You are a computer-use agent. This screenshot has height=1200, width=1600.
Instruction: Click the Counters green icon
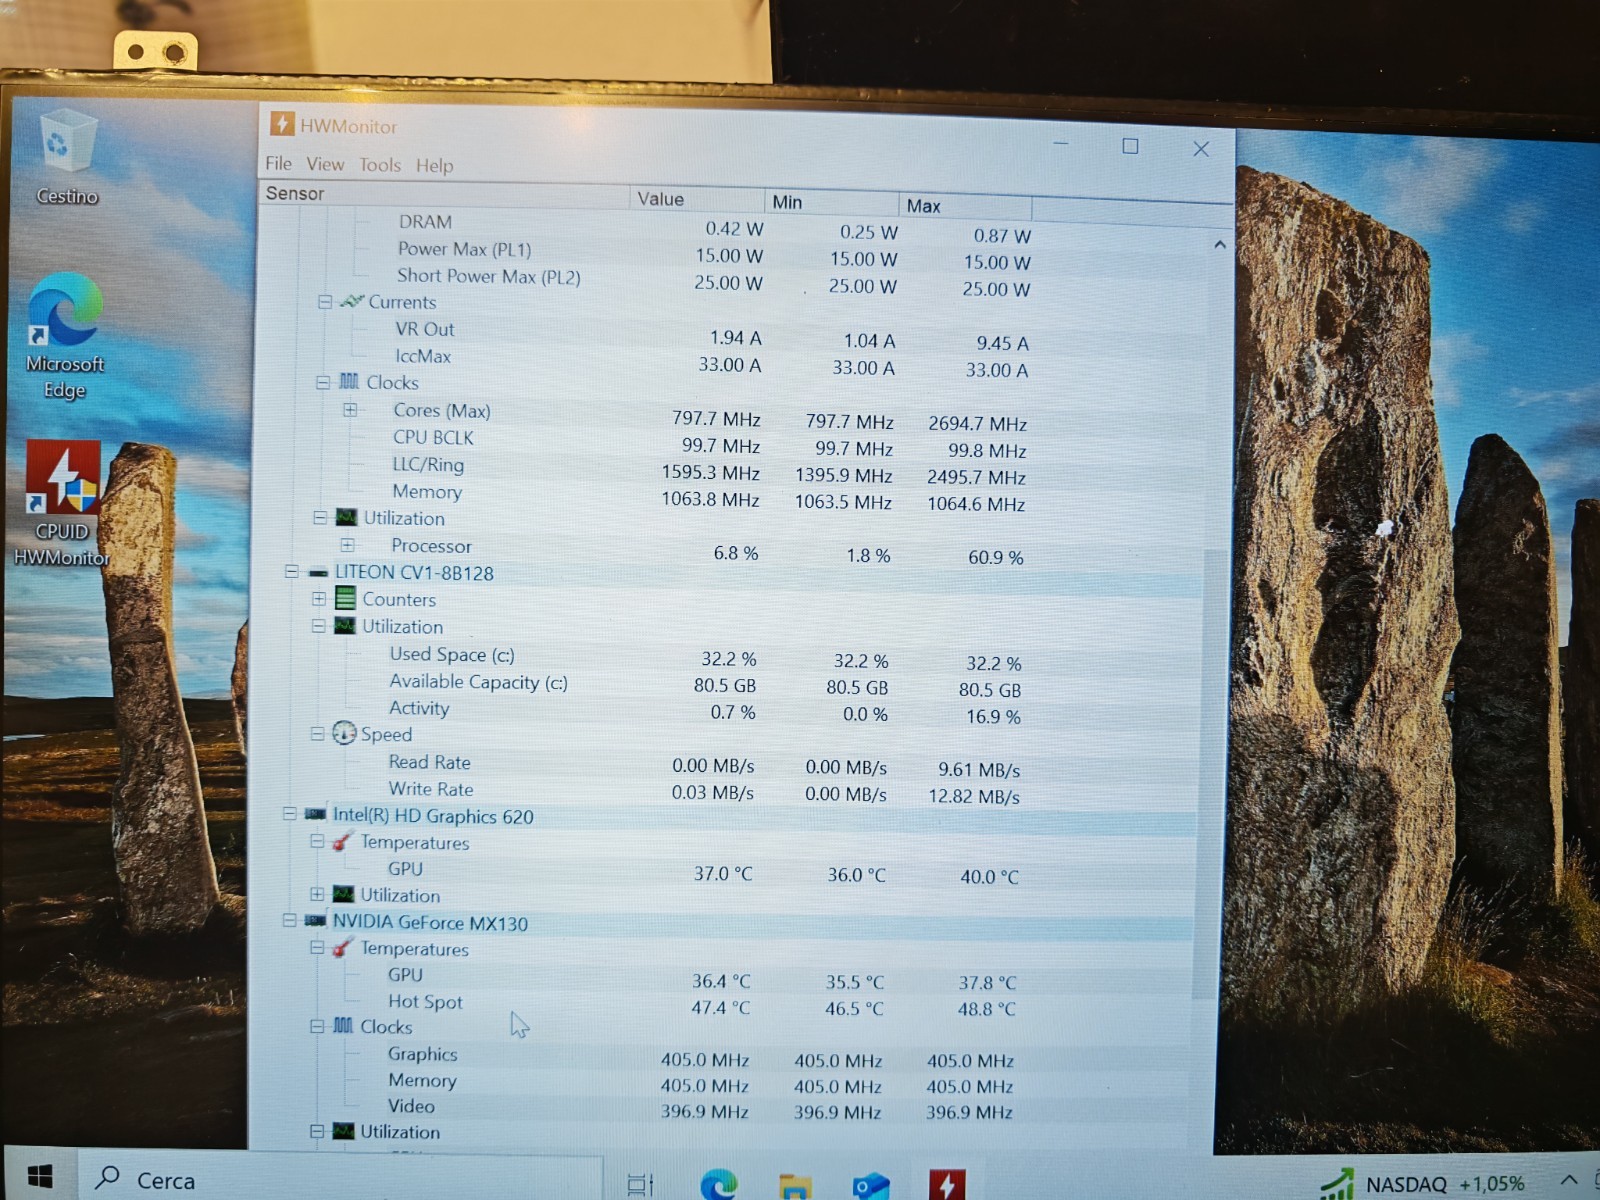[x=345, y=599]
